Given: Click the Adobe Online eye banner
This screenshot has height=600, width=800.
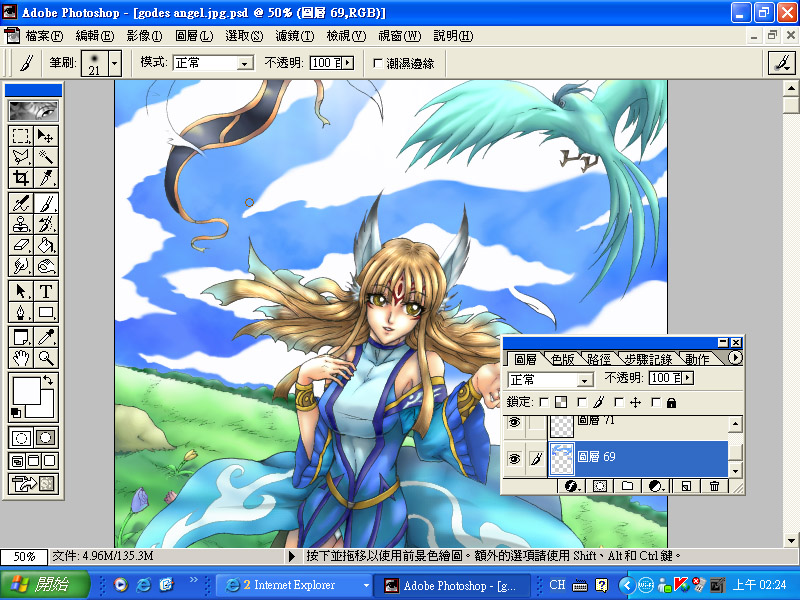Looking at the screenshot, I should tap(34, 111).
